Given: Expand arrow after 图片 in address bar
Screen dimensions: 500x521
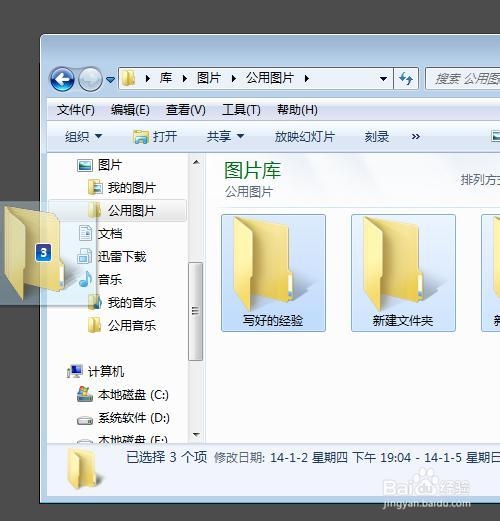Looking at the screenshot, I should (x=234, y=79).
